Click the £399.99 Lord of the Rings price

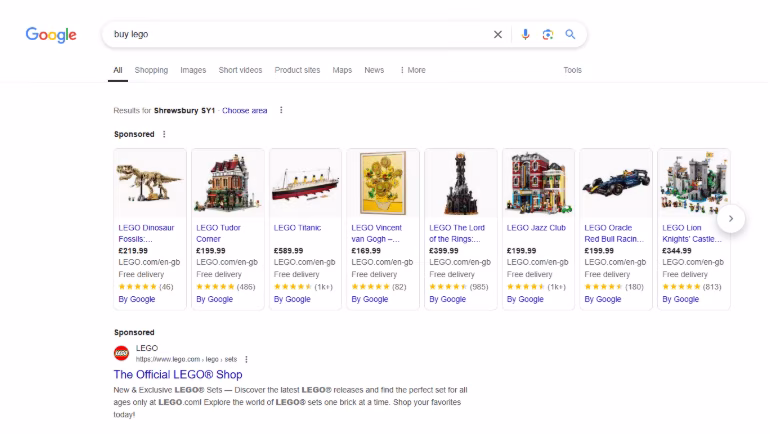click(x=443, y=251)
